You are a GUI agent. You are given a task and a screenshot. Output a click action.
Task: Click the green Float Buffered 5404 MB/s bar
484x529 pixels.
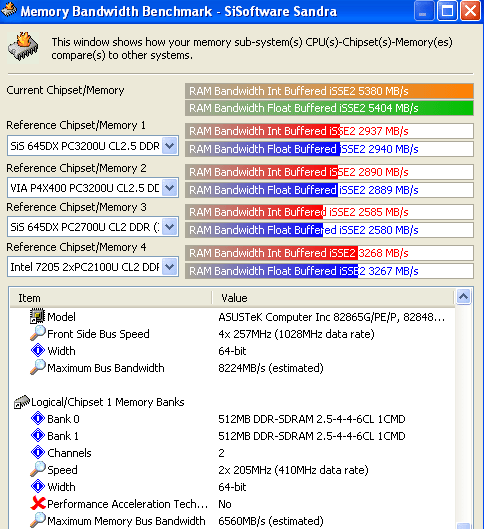pyautogui.click(x=329, y=108)
